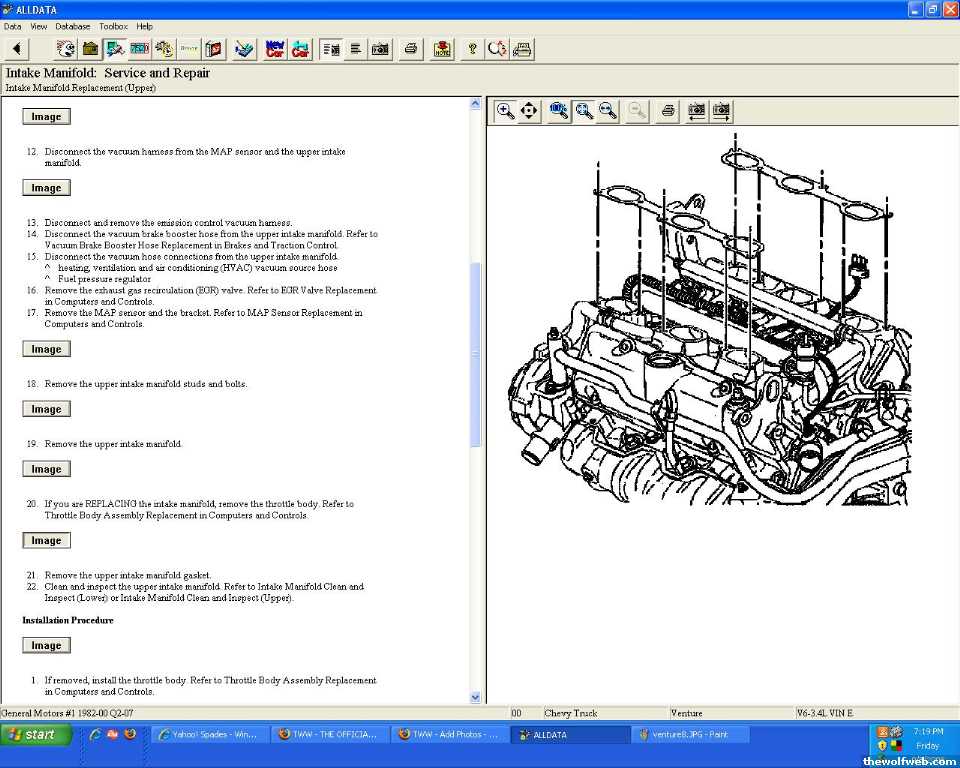Click the text pane scrollbar down arrow

(475, 697)
